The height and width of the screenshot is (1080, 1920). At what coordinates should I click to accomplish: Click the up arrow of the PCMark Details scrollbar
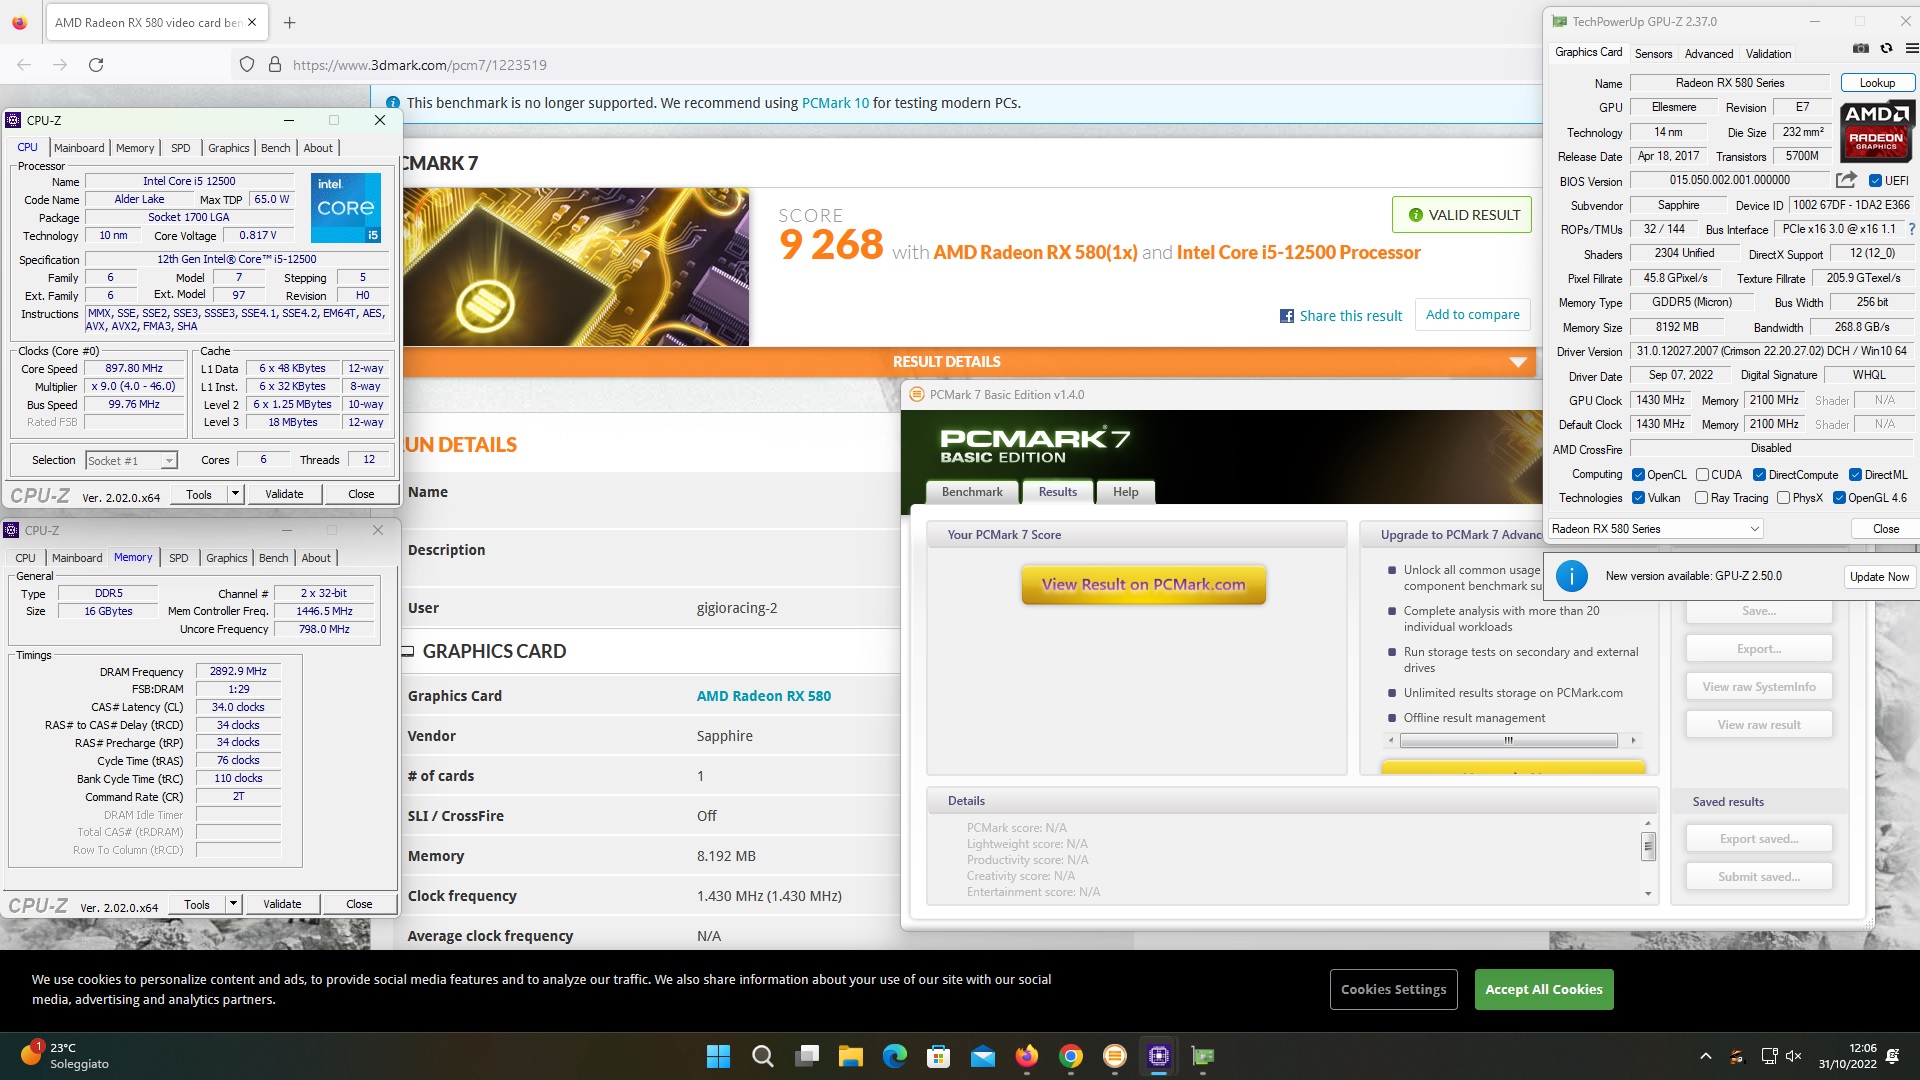1648,824
